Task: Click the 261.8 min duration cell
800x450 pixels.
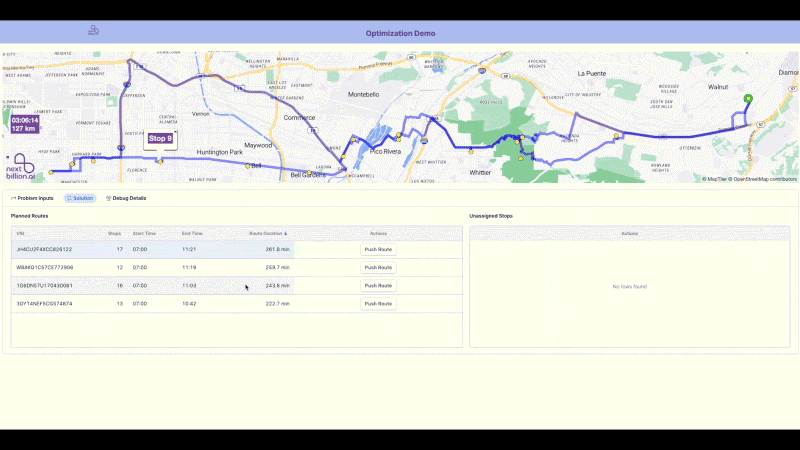Action: coord(277,249)
